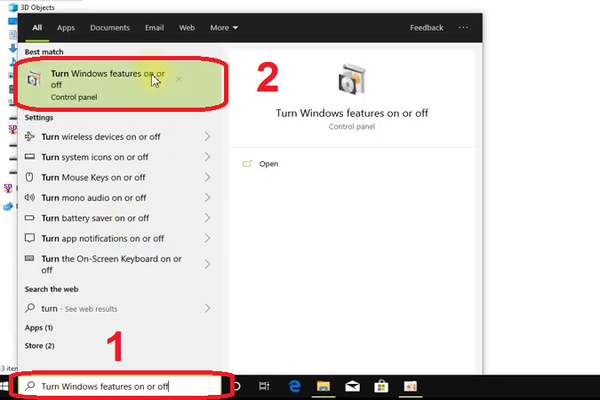The image size is (600, 400).
Task: Click the keyboard icon beside On-Screen Keyboard
Action: [x=29, y=258]
